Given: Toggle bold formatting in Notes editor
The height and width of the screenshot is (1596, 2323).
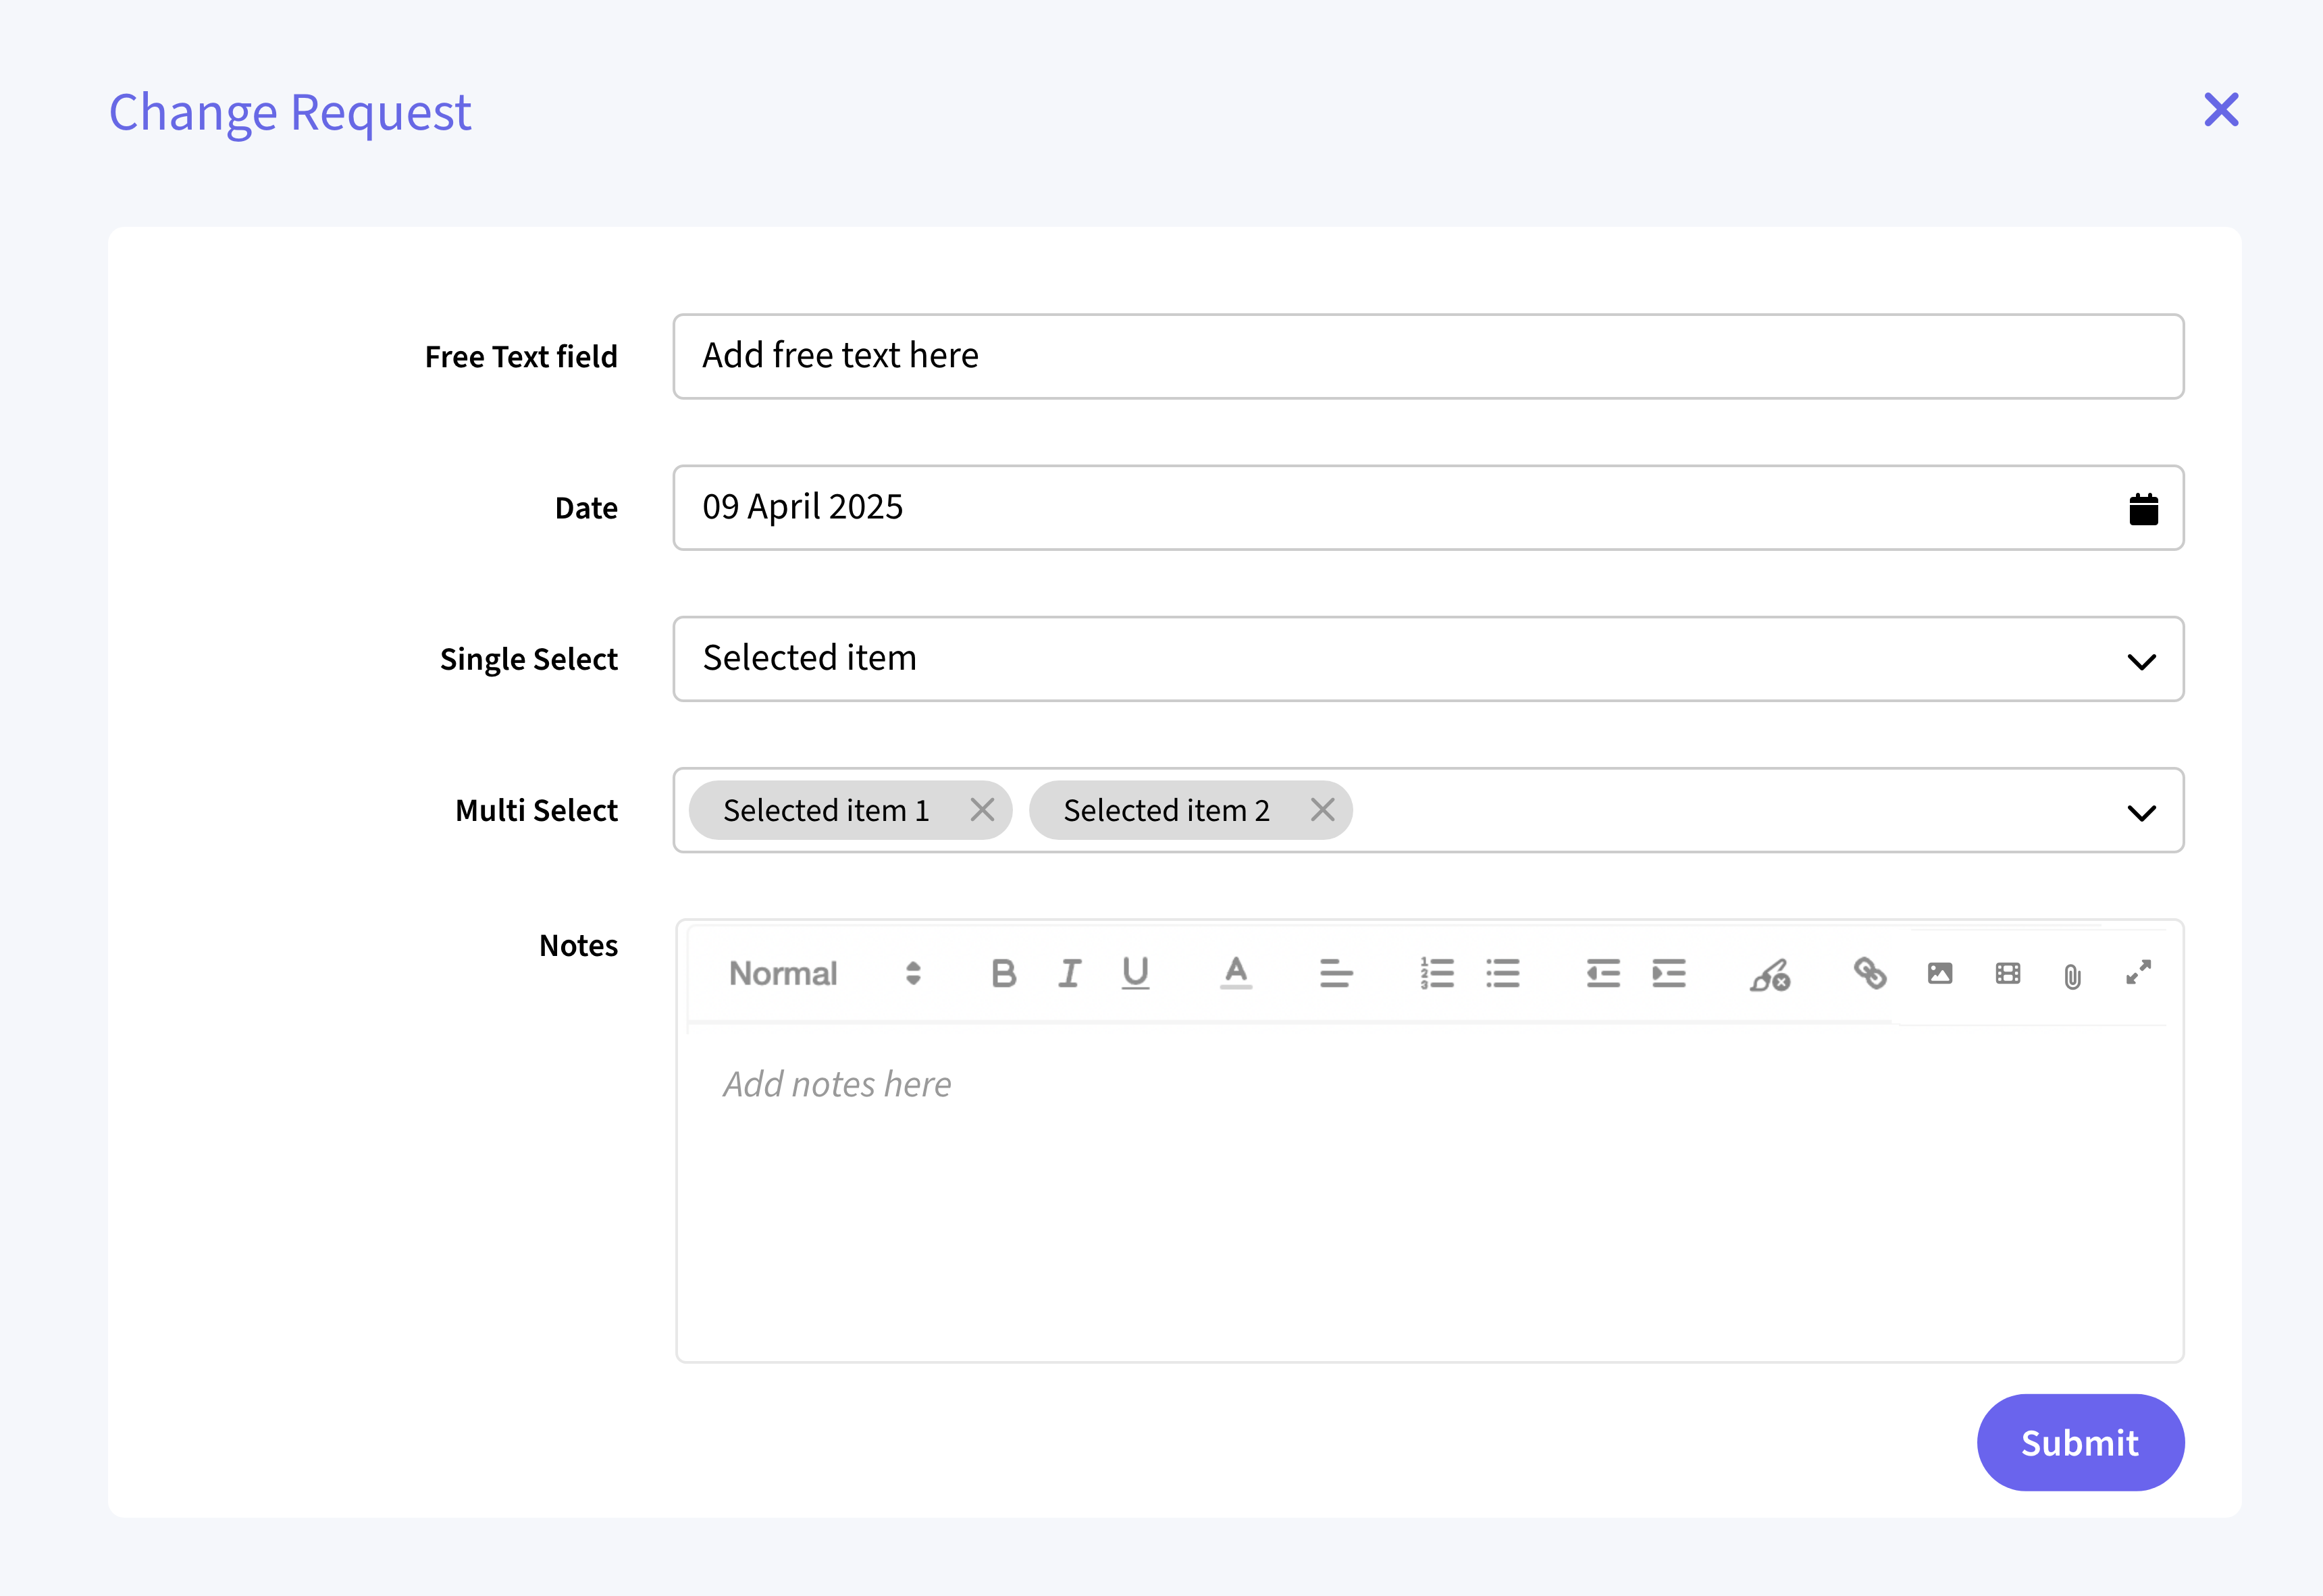Looking at the screenshot, I should pos(1003,973).
